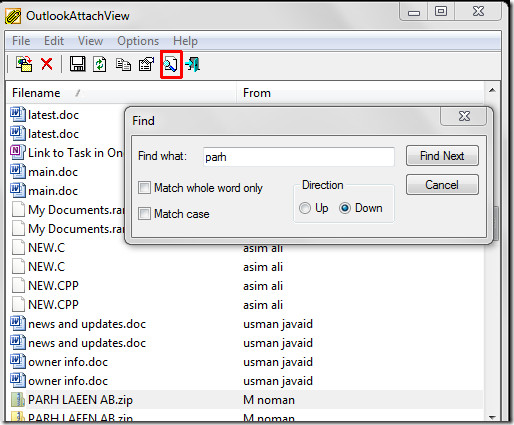Image resolution: width=514 pixels, height=425 pixels.
Task: Click M noman sender of highlighted PARH LAEEN AB.zip
Action: pyautogui.click(x=269, y=400)
